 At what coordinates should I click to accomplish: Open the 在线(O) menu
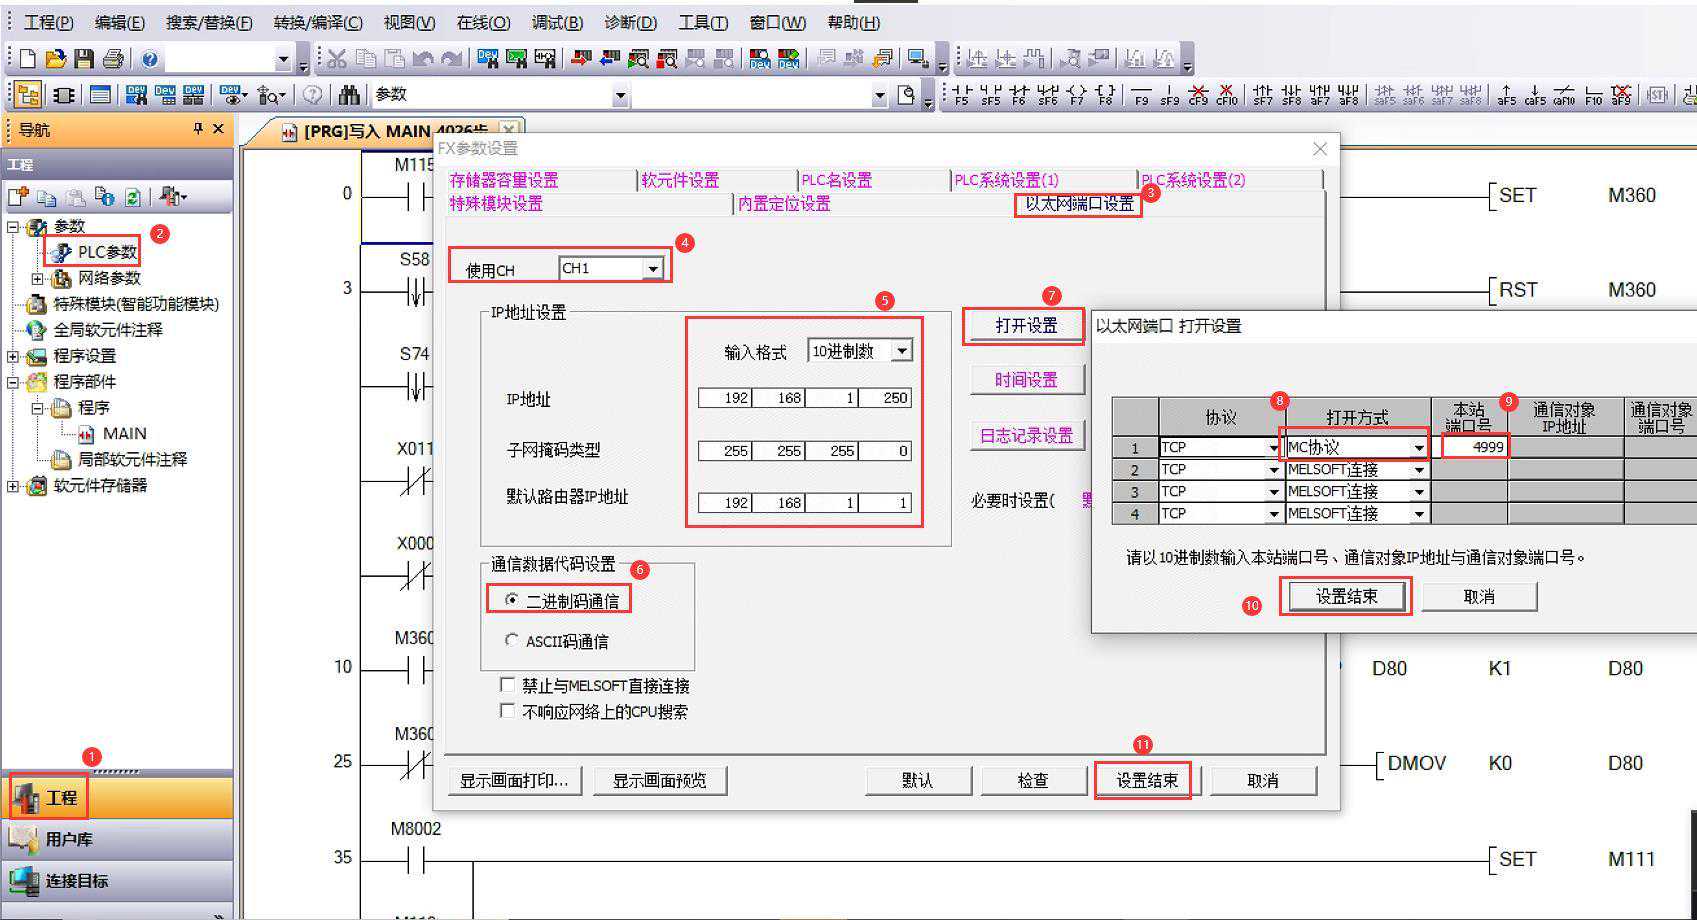(x=483, y=22)
